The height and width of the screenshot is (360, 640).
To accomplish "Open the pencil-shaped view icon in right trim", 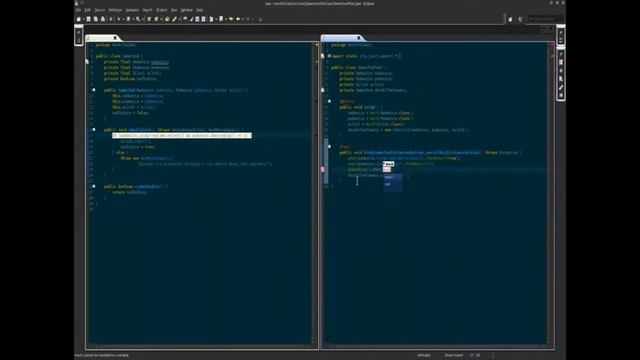I will (x=561, y=87).
